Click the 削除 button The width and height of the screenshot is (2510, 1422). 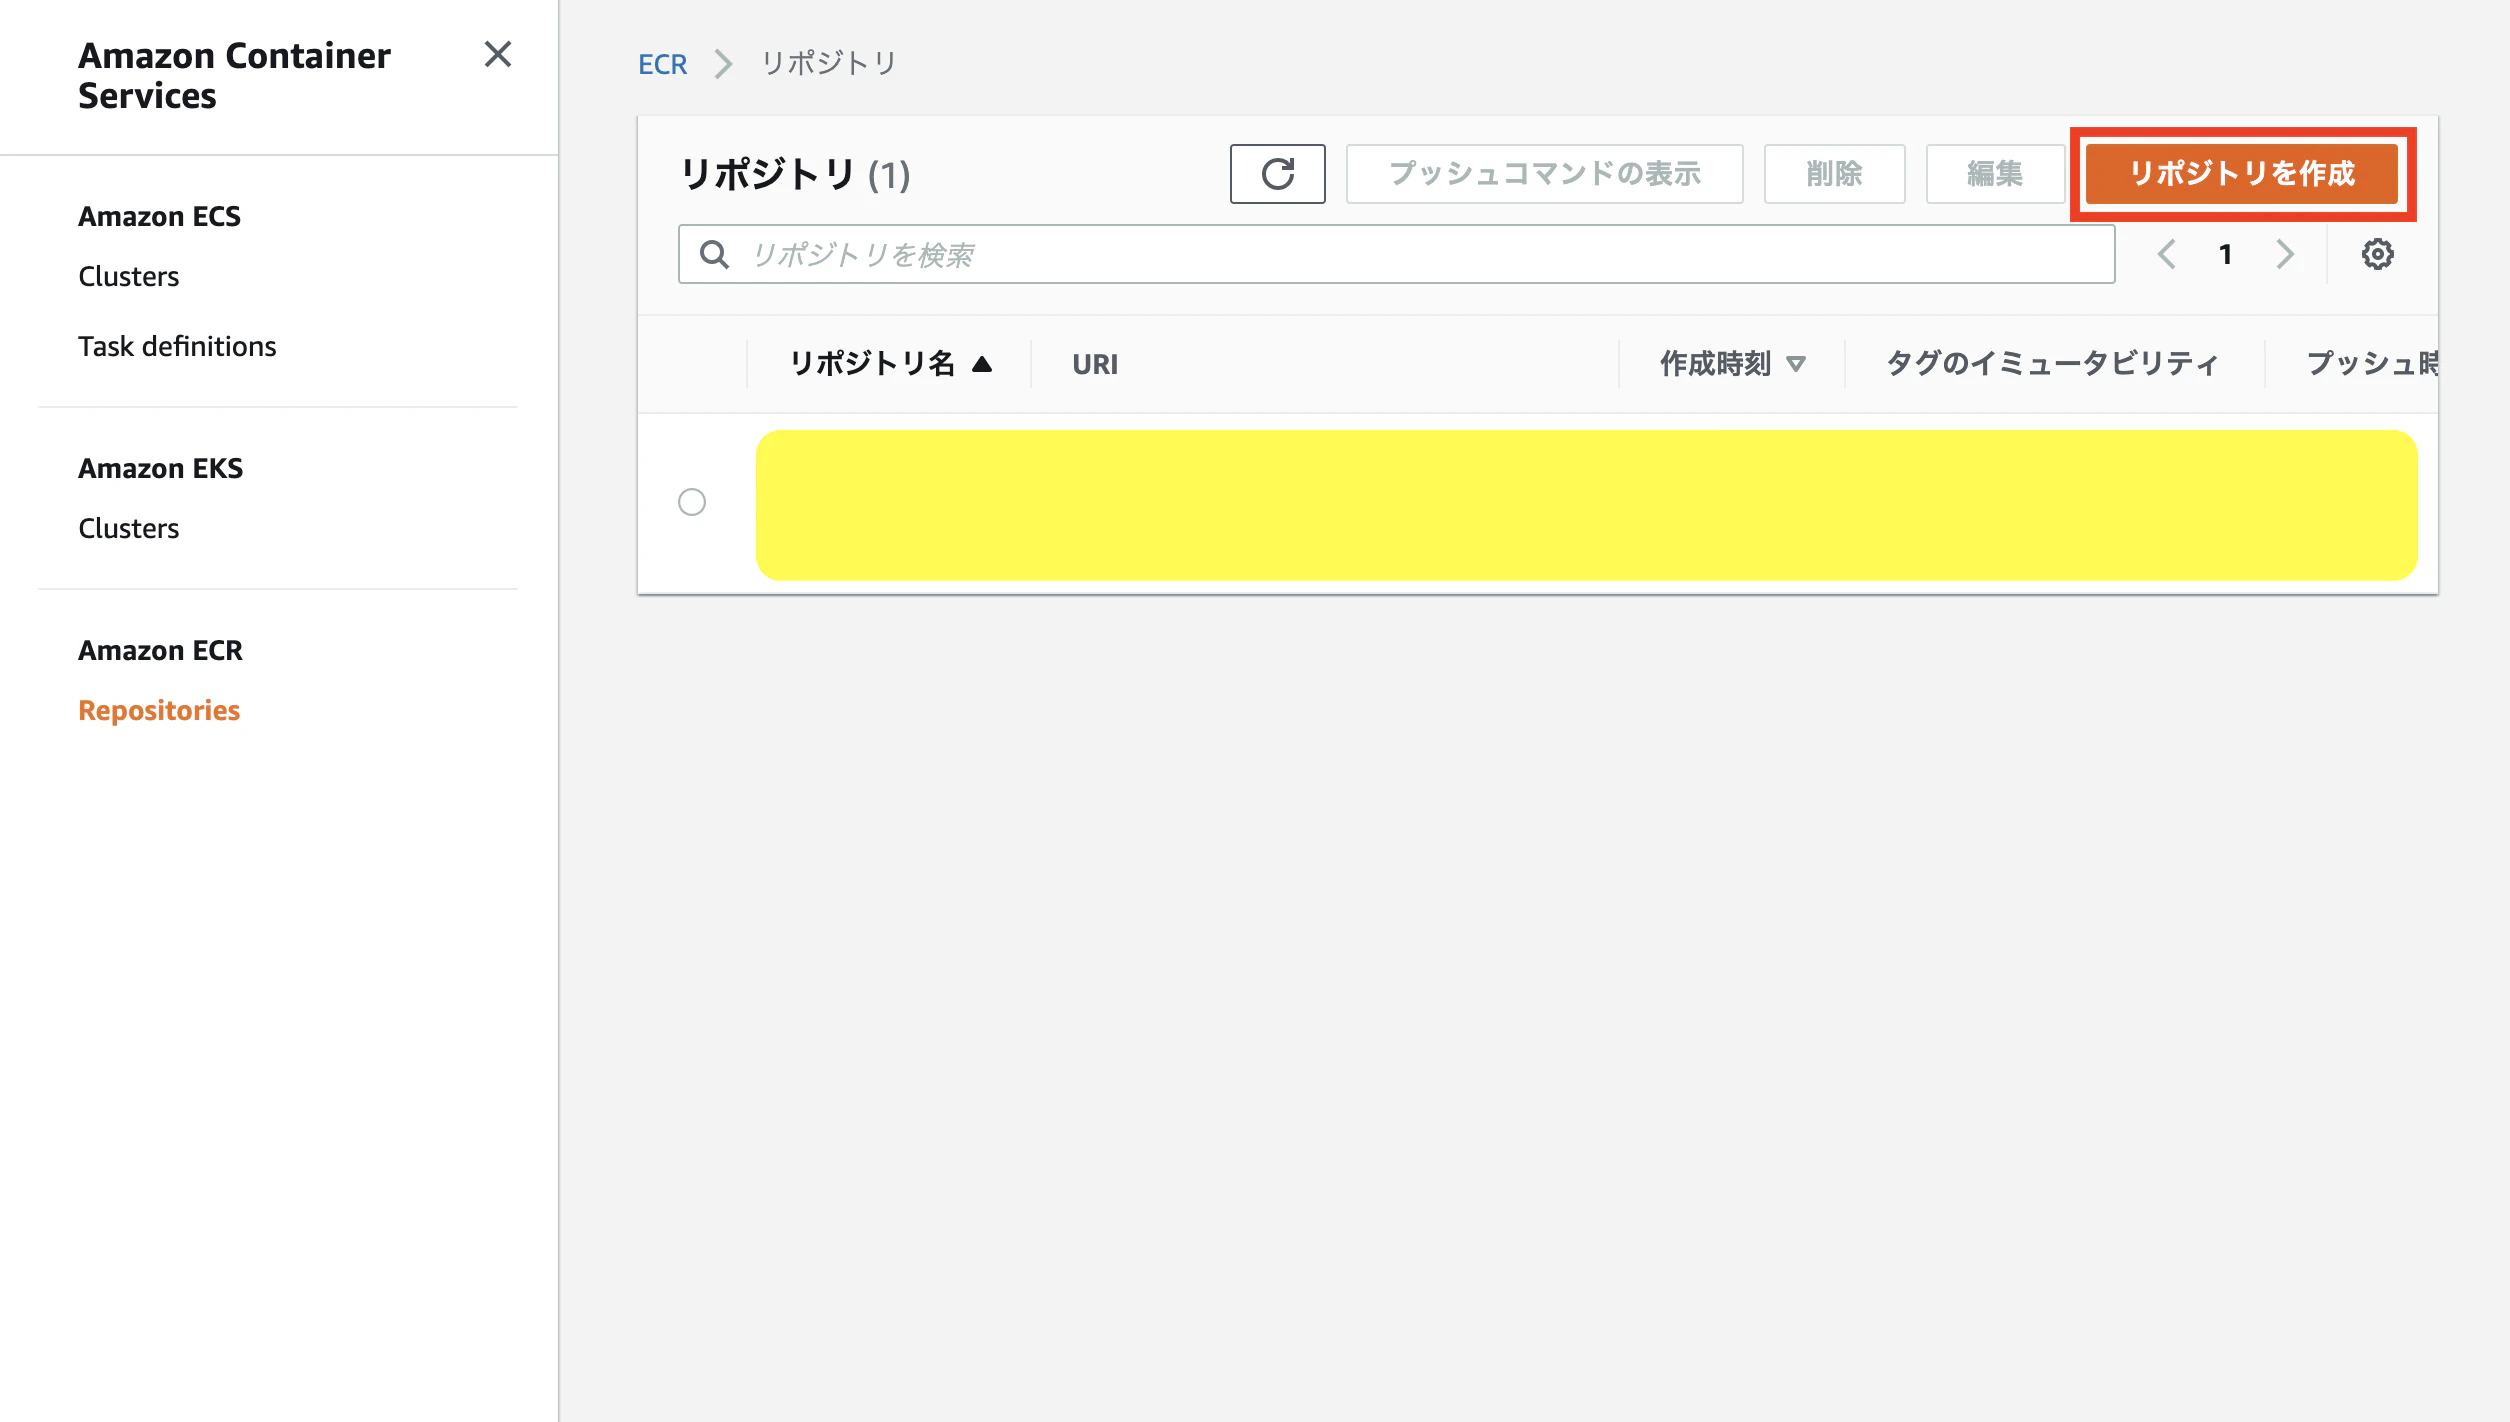(x=1834, y=174)
